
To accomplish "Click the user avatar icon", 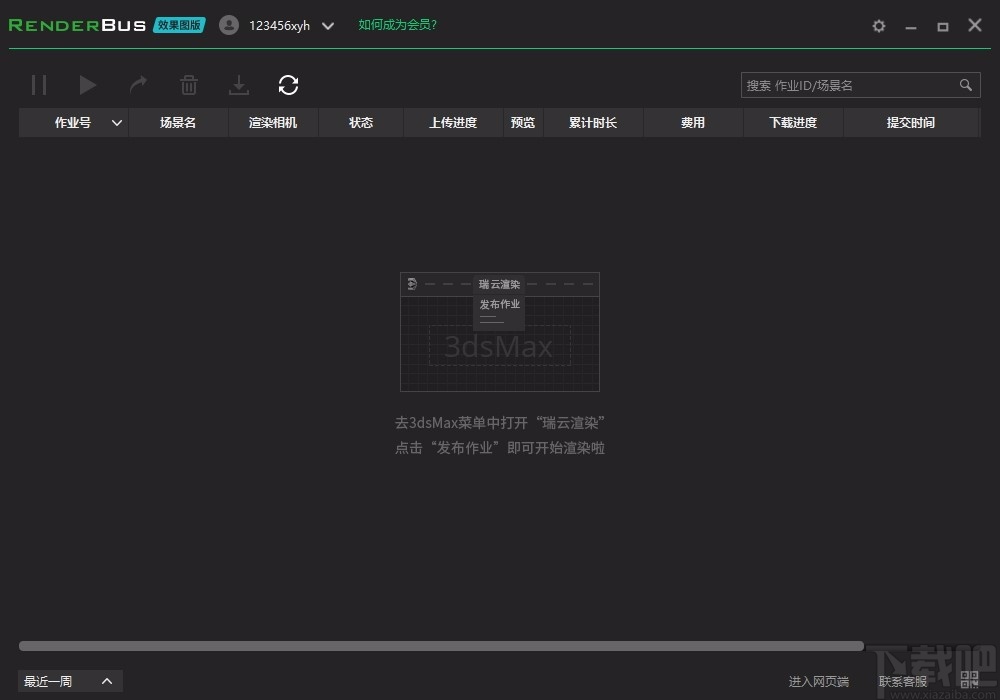I will (229, 25).
